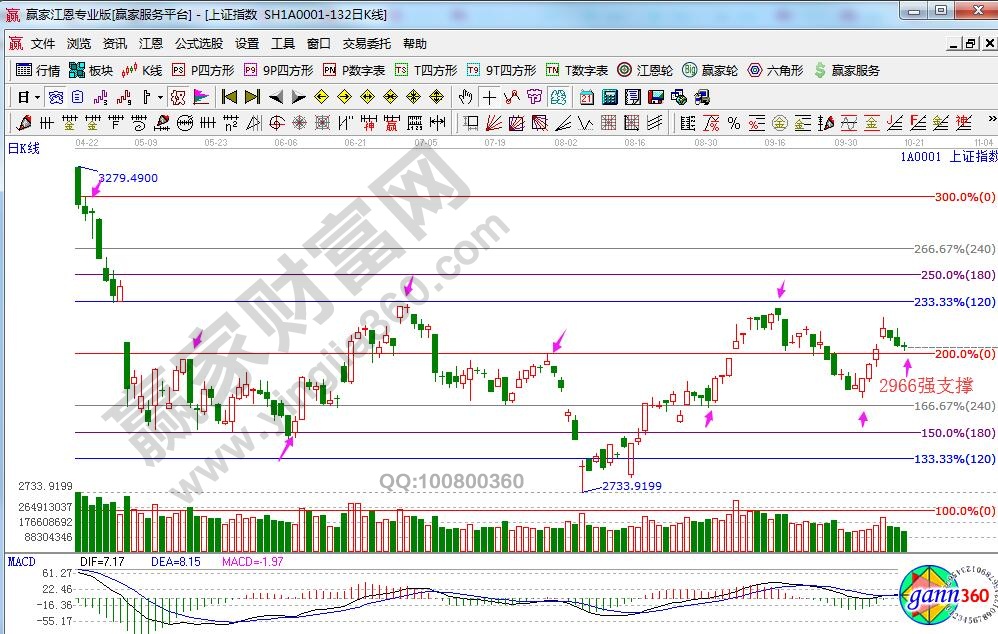The image size is (998, 634).
Task: Open the 公式选股 menu
Action: point(199,44)
